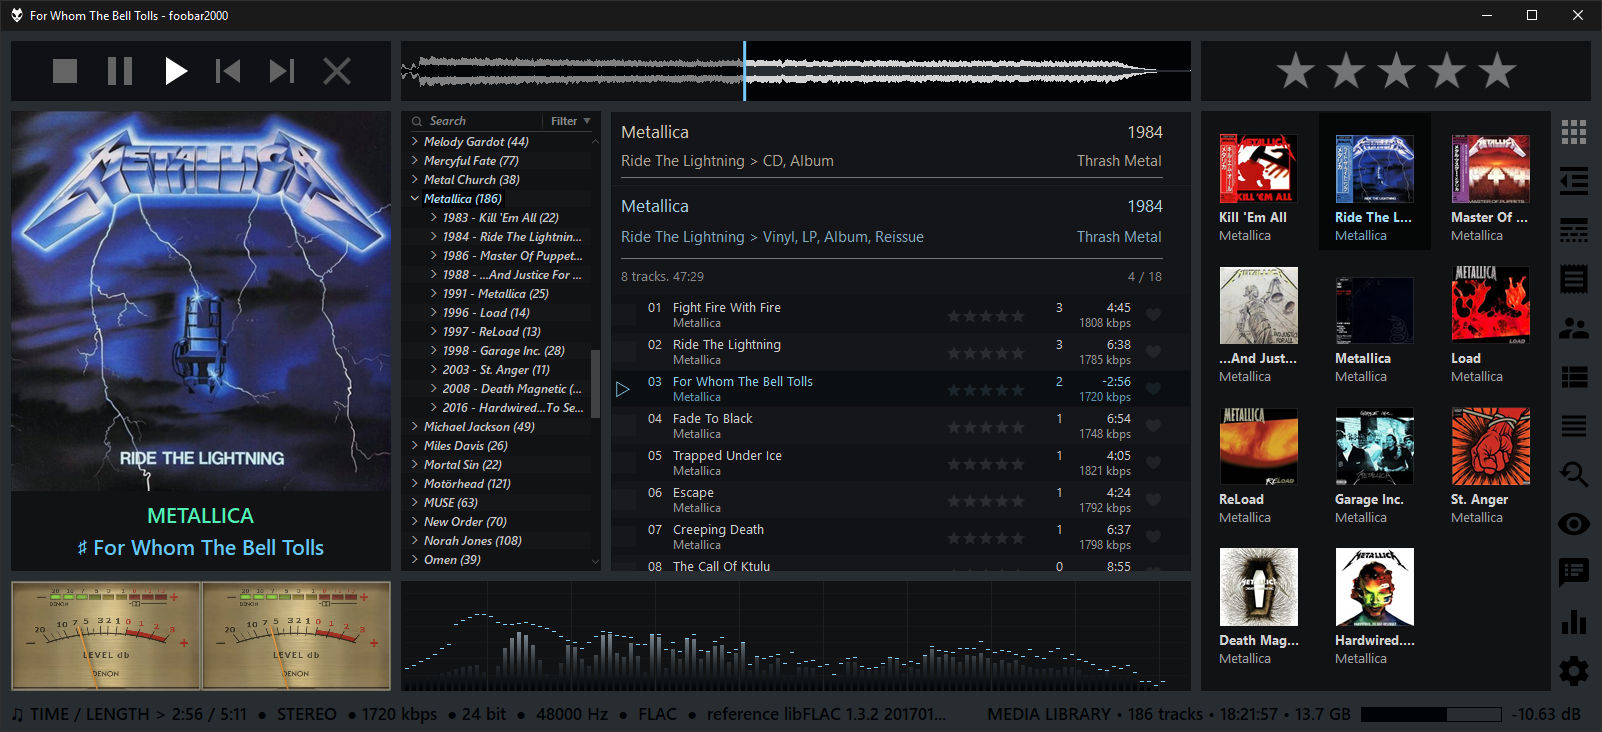The height and width of the screenshot is (732, 1602).
Task: Skip to the next track
Action: click(282, 71)
